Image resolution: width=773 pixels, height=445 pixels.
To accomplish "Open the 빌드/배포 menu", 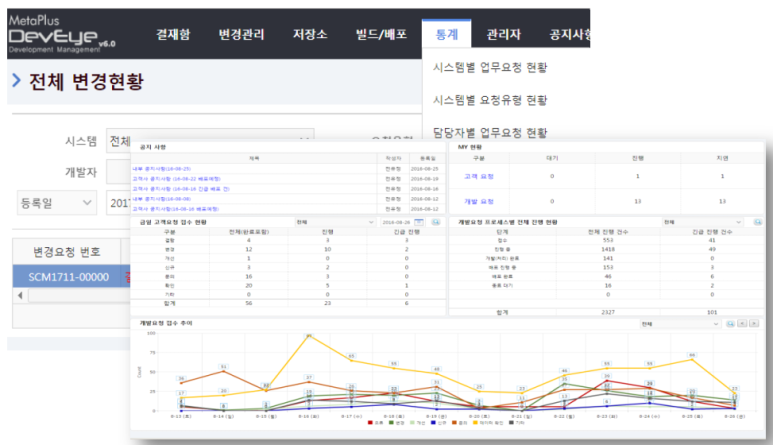I will (382, 34).
